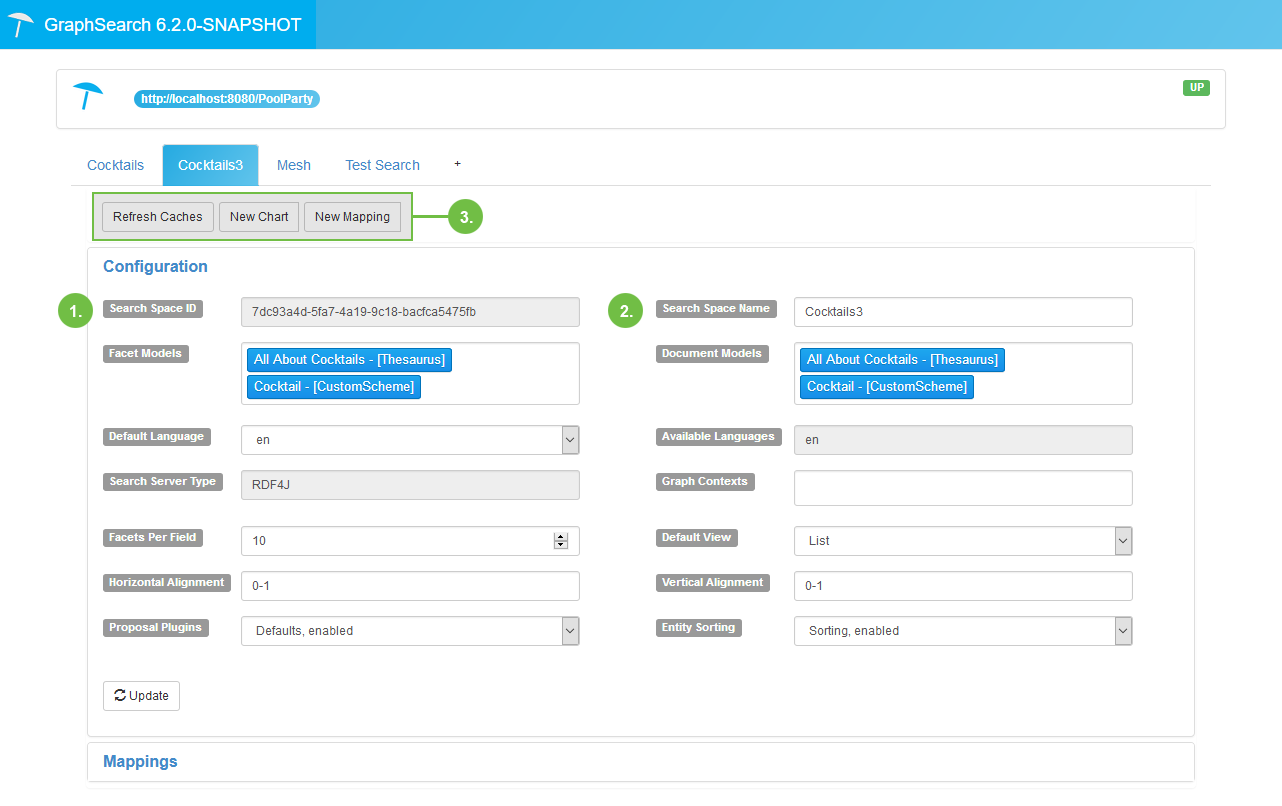This screenshot has height=806, width=1282.
Task: Select Cocktail CustomScheme tag in Facet Models
Action: 334,387
